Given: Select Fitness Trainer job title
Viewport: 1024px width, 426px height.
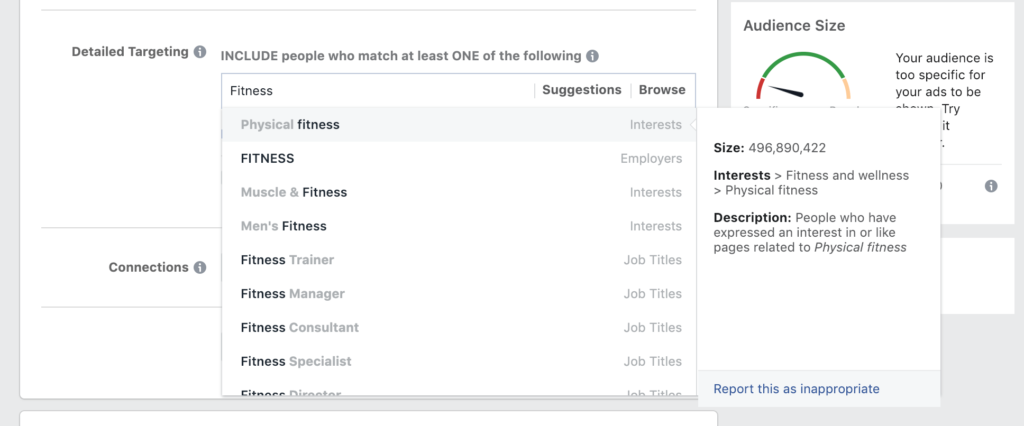Looking at the screenshot, I should (288, 260).
